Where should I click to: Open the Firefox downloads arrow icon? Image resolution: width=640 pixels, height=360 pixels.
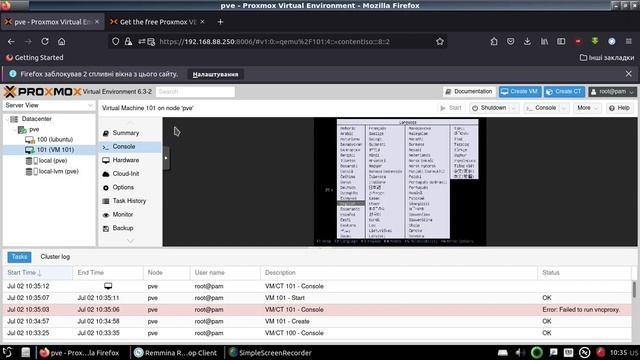coord(527,41)
